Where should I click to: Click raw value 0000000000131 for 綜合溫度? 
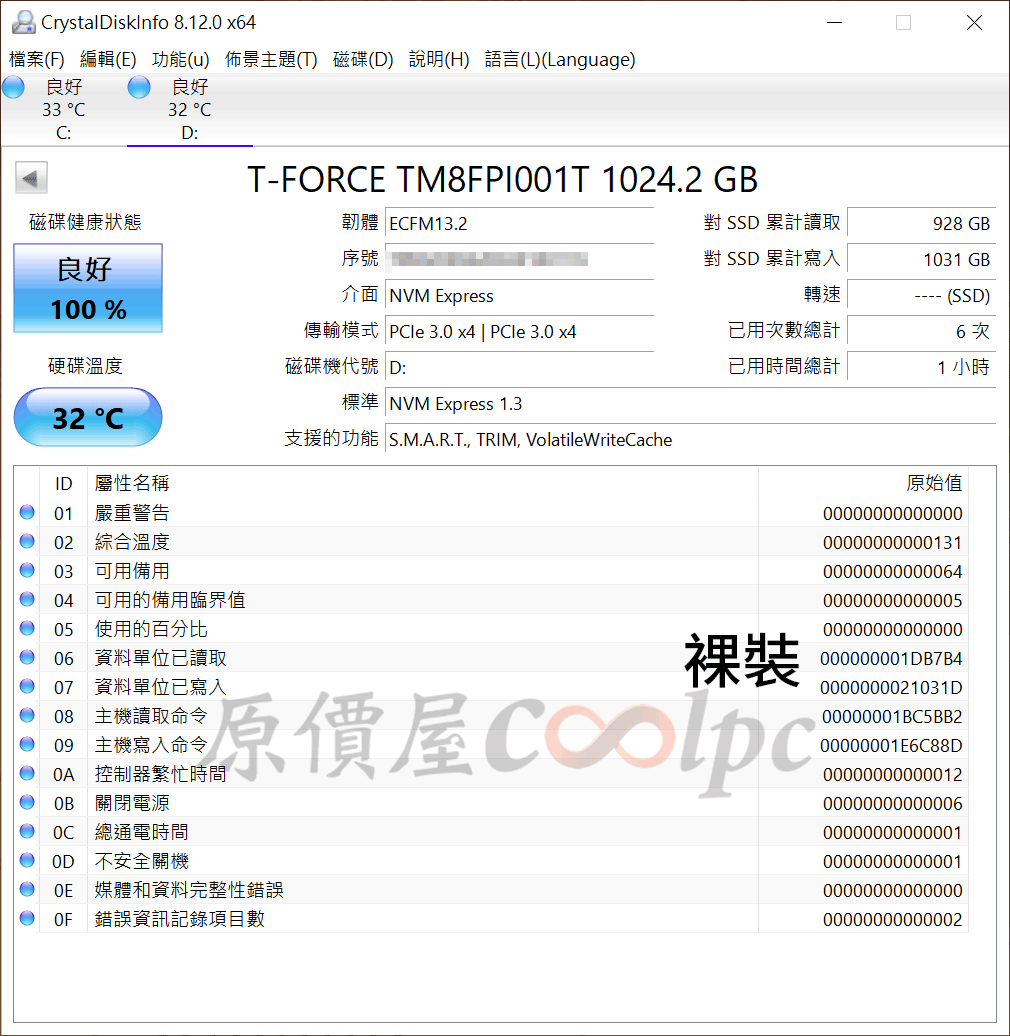pos(892,542)
